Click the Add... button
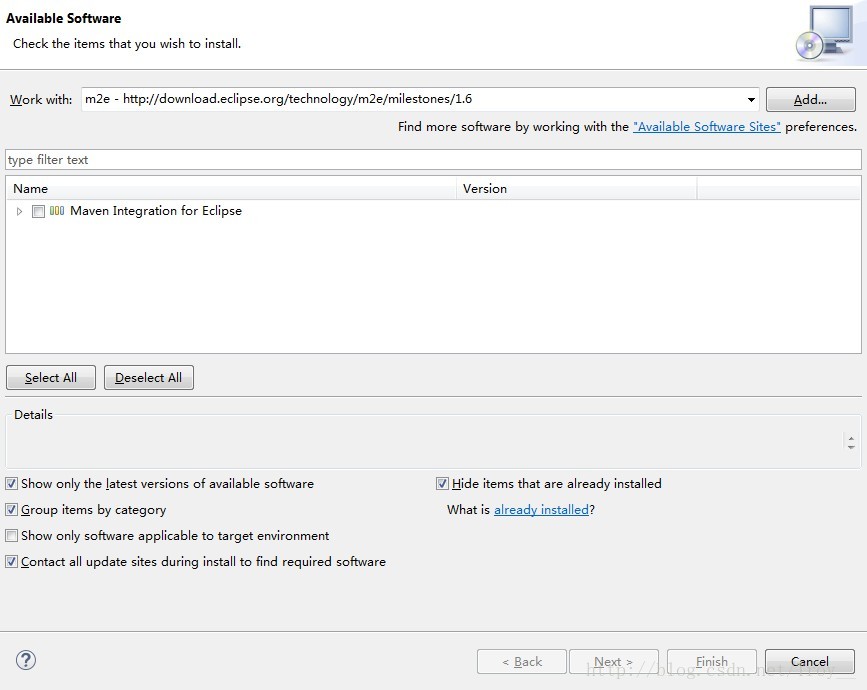867x690 pixels. [811, 100]
